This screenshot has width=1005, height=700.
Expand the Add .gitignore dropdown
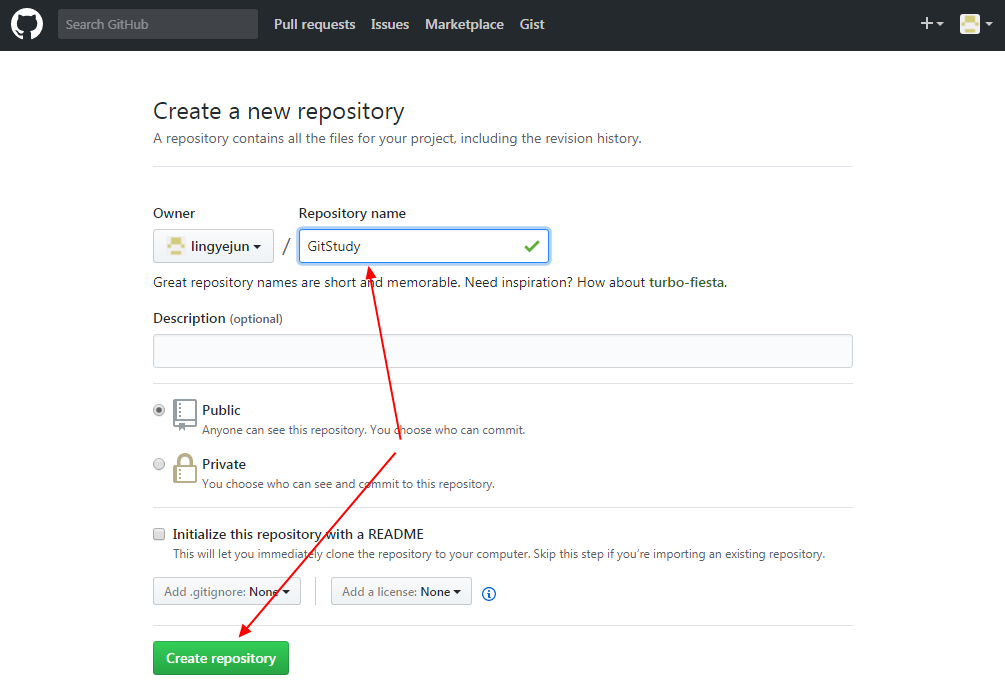tap(227, 591)
